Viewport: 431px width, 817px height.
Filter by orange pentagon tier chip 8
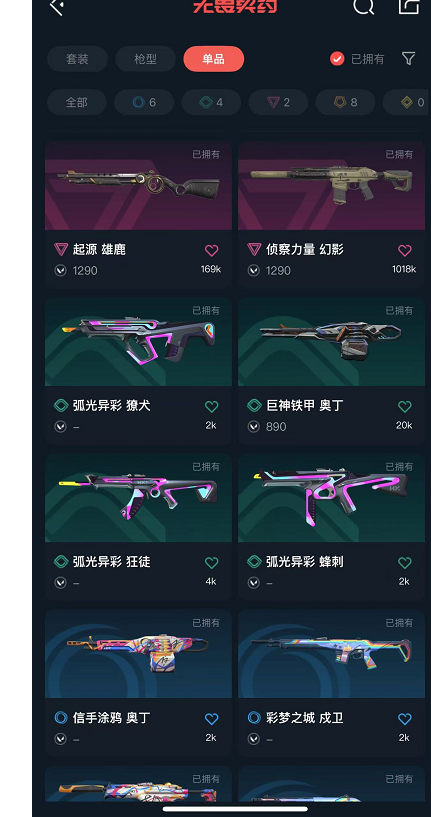345,102
